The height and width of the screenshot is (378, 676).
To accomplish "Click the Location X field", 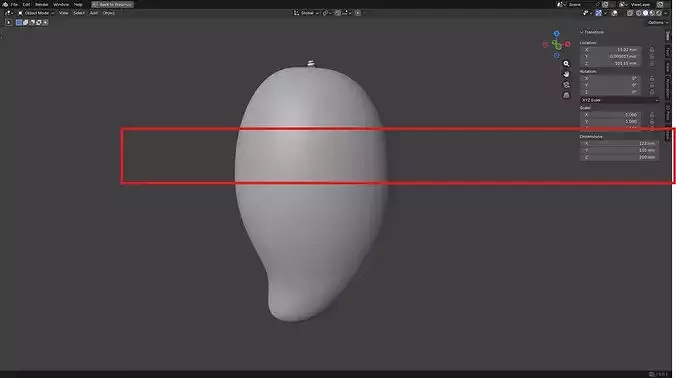I will tap(611, 50).
